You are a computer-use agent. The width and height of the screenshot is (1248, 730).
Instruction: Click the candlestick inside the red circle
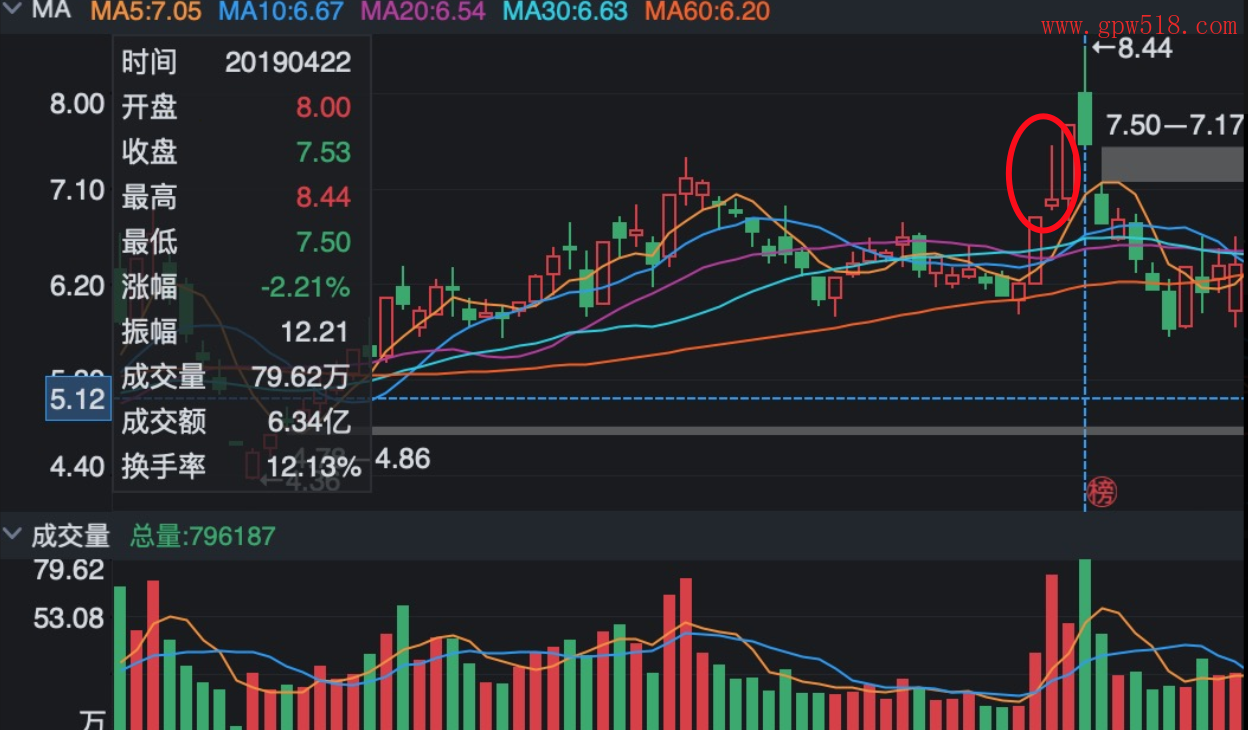coord(1051,201)
